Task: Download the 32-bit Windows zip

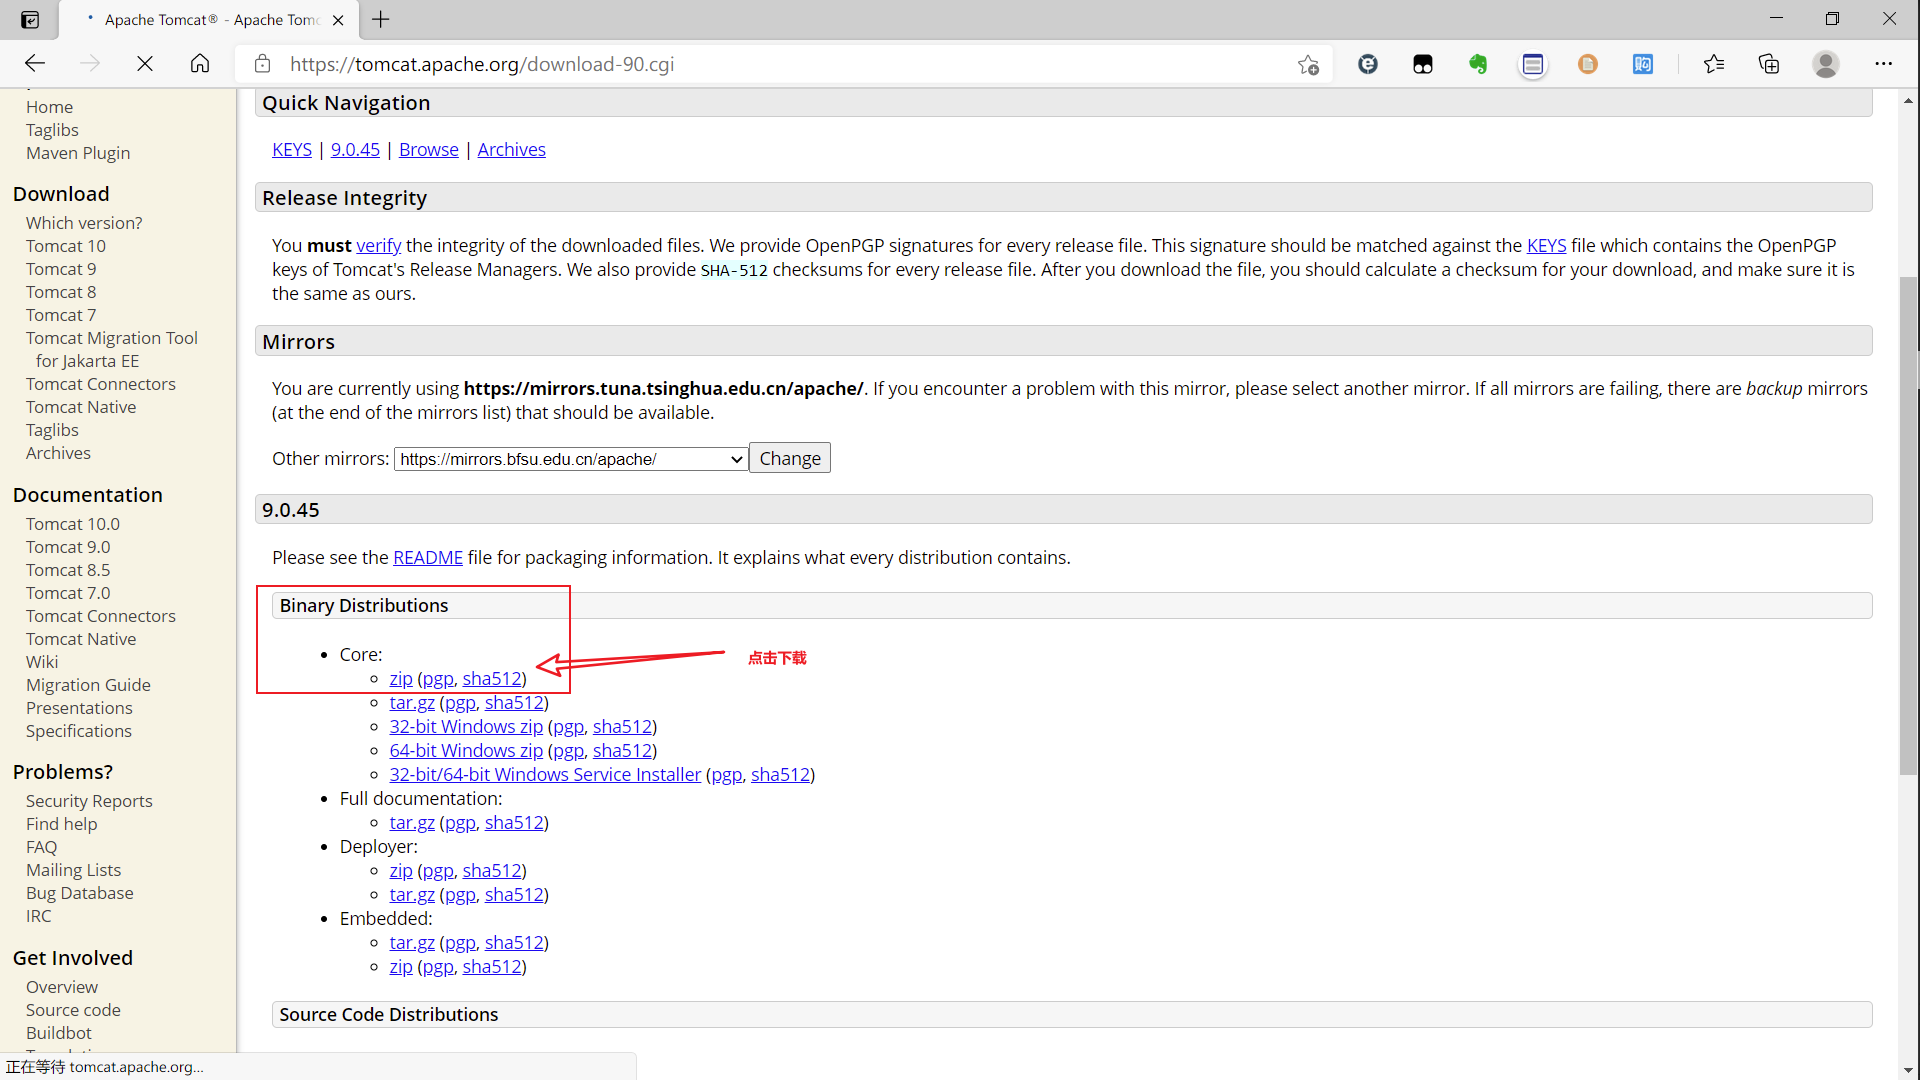Action: click(x=465, y=726)
